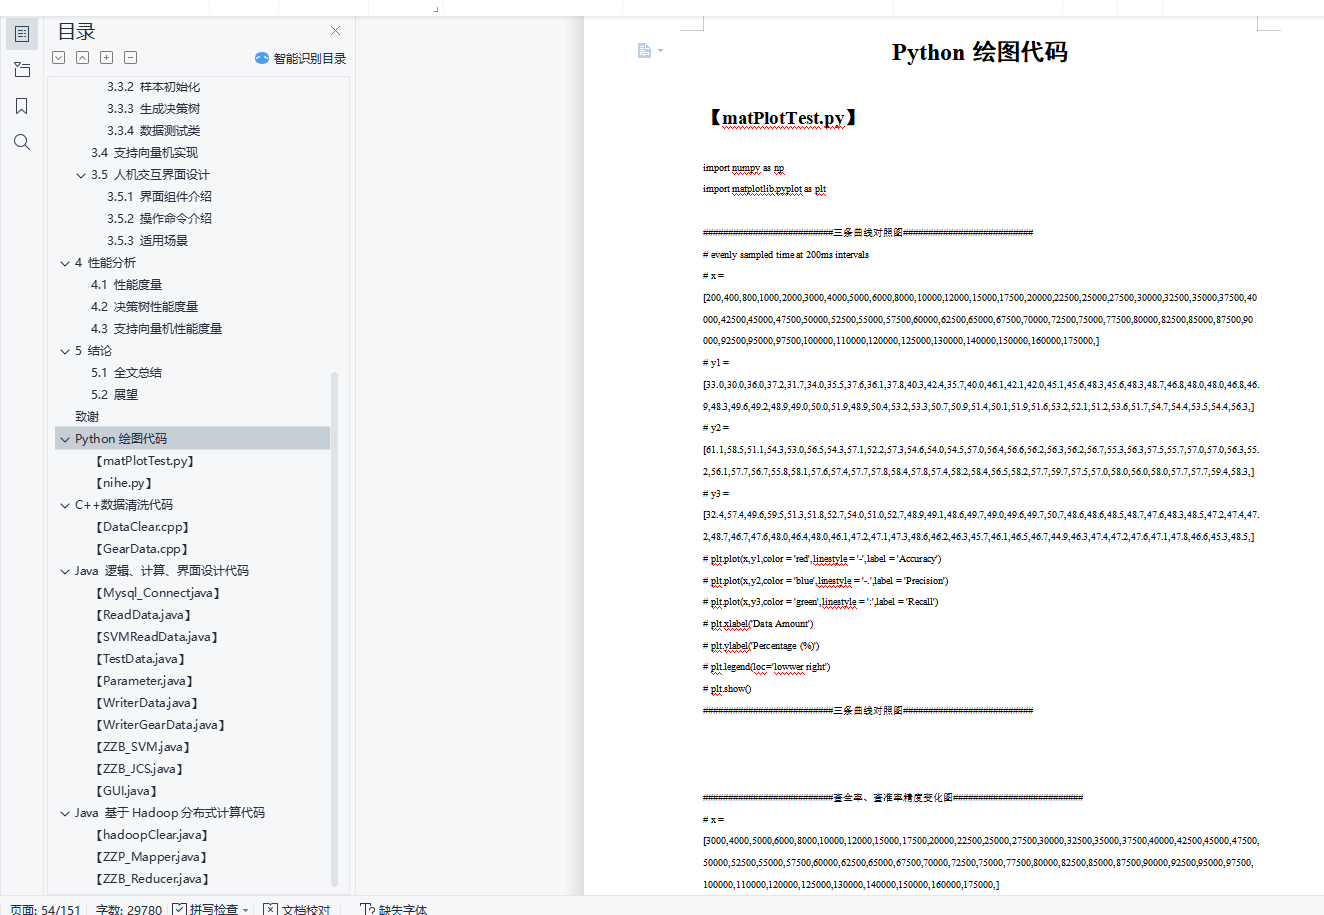Collapse the Java 基于 Hadoop 分布式计算代码 section
The height and width of the screenshot is (915, 1324).
pyautogui.click(x=65, y=813)
